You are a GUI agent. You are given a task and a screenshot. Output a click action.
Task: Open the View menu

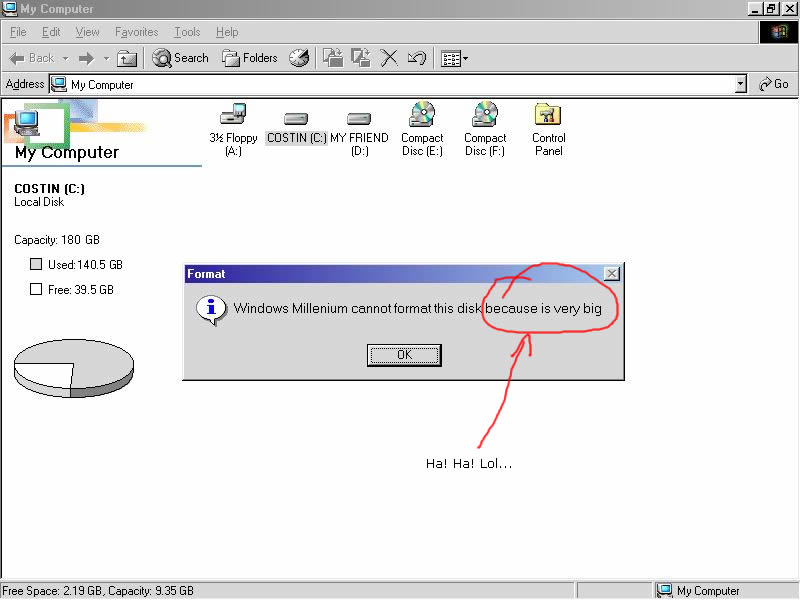point(87,32)
